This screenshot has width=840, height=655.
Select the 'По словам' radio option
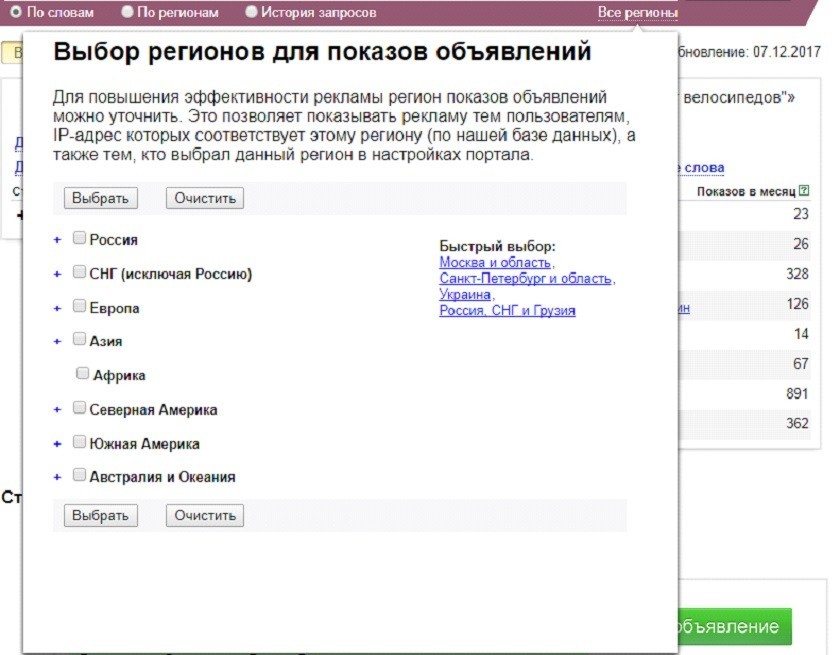coord(16,12)
